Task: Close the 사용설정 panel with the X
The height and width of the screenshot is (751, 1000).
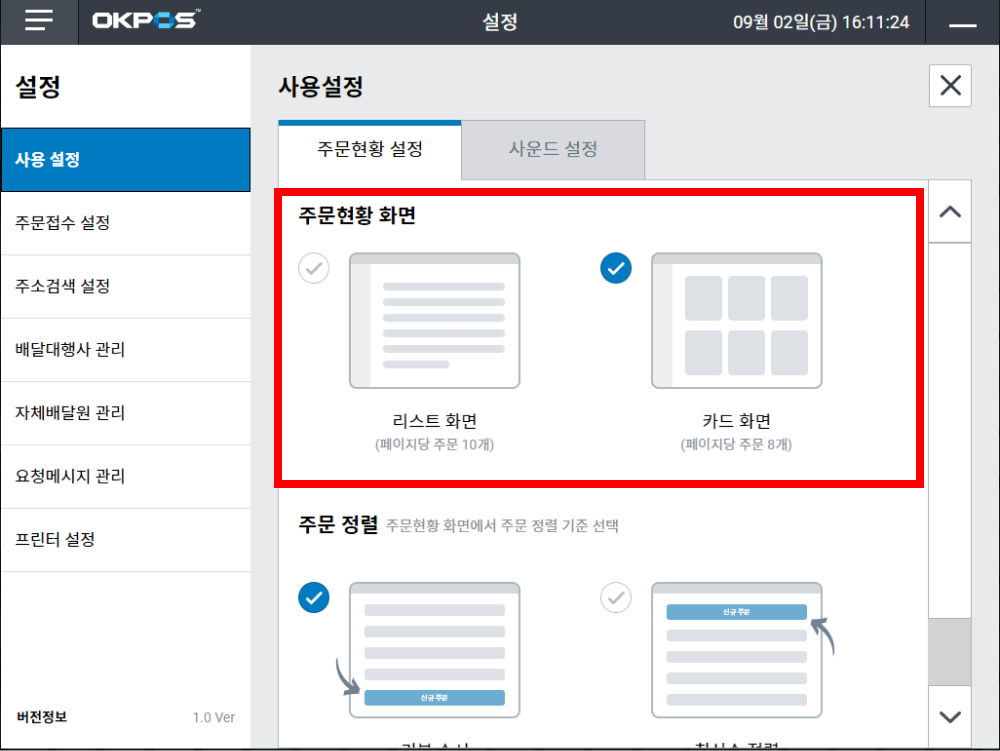Action: click(950, 86)
